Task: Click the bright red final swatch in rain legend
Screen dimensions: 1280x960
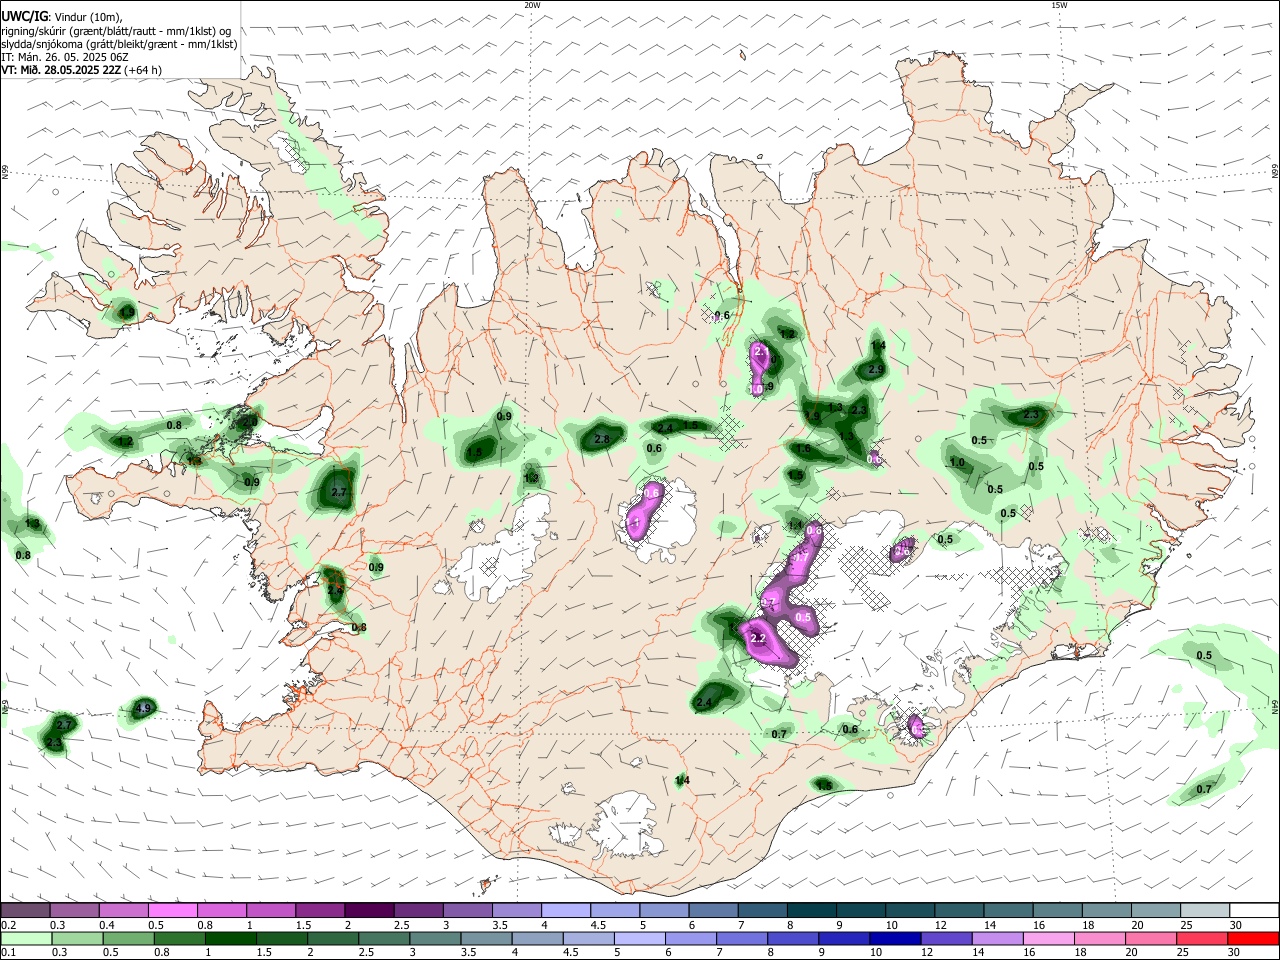Action: pos(1253,938)
